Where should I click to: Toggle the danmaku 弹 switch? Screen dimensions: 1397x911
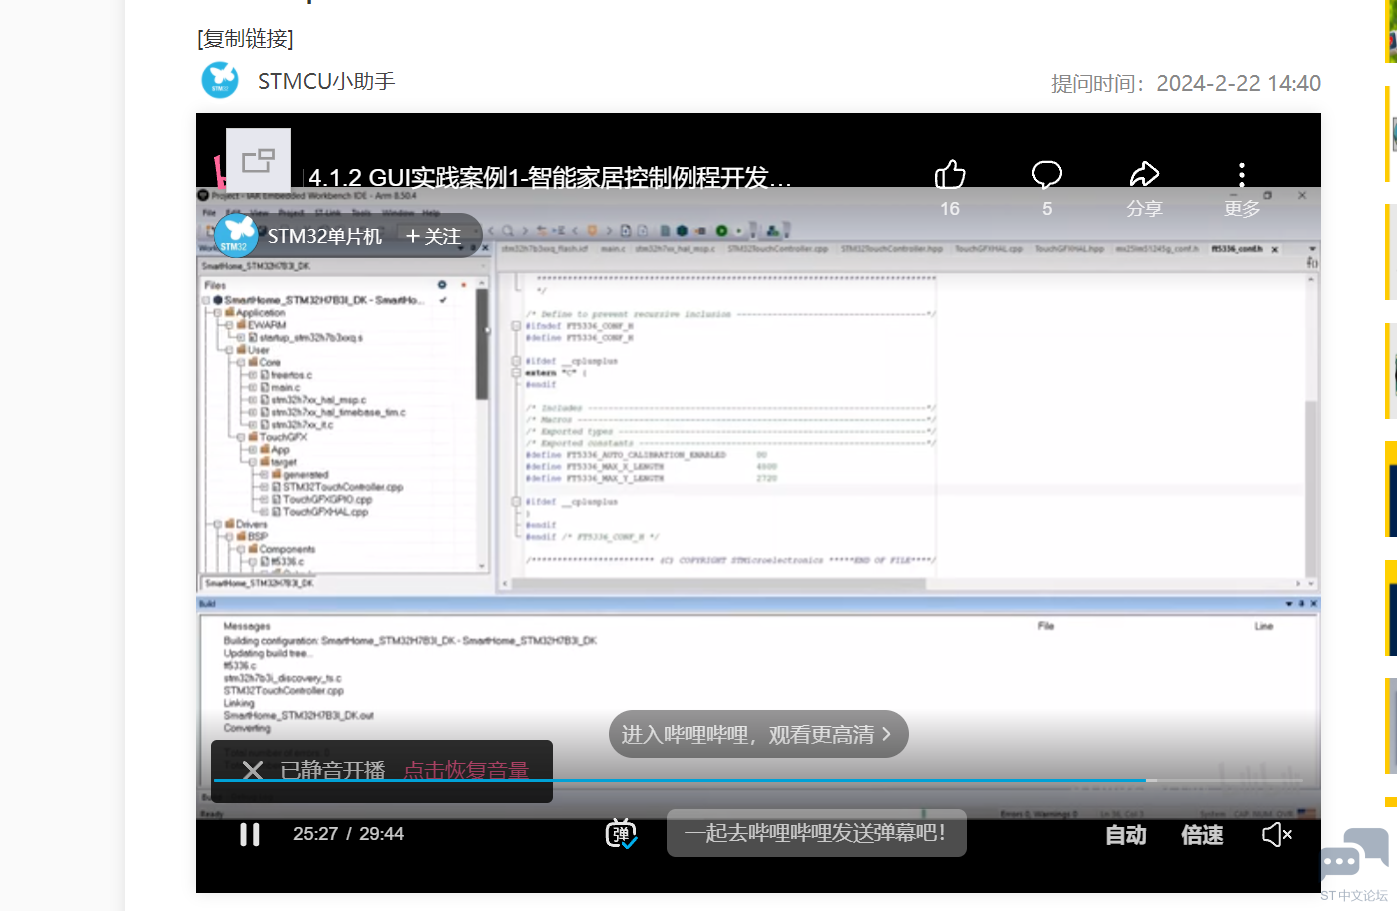(x=621, y=834)
